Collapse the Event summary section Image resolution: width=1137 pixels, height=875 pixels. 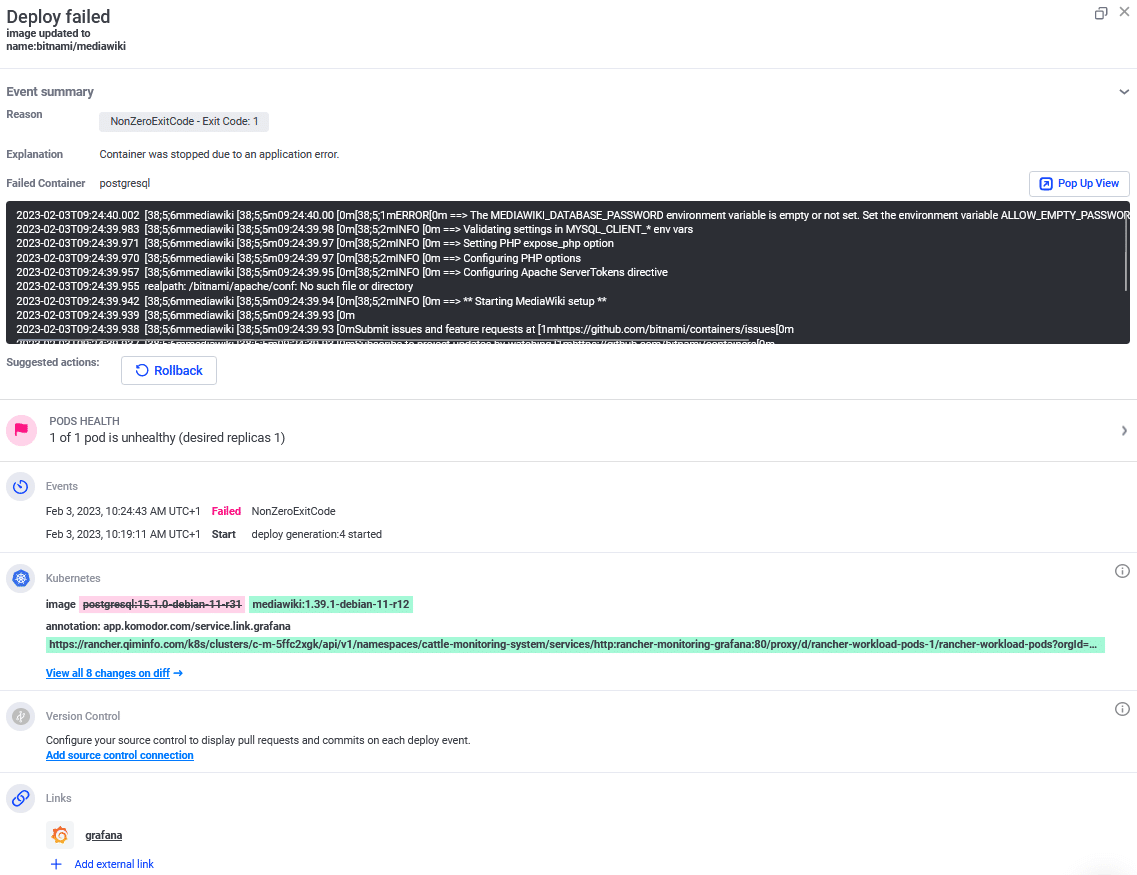tap(1124, 91)
